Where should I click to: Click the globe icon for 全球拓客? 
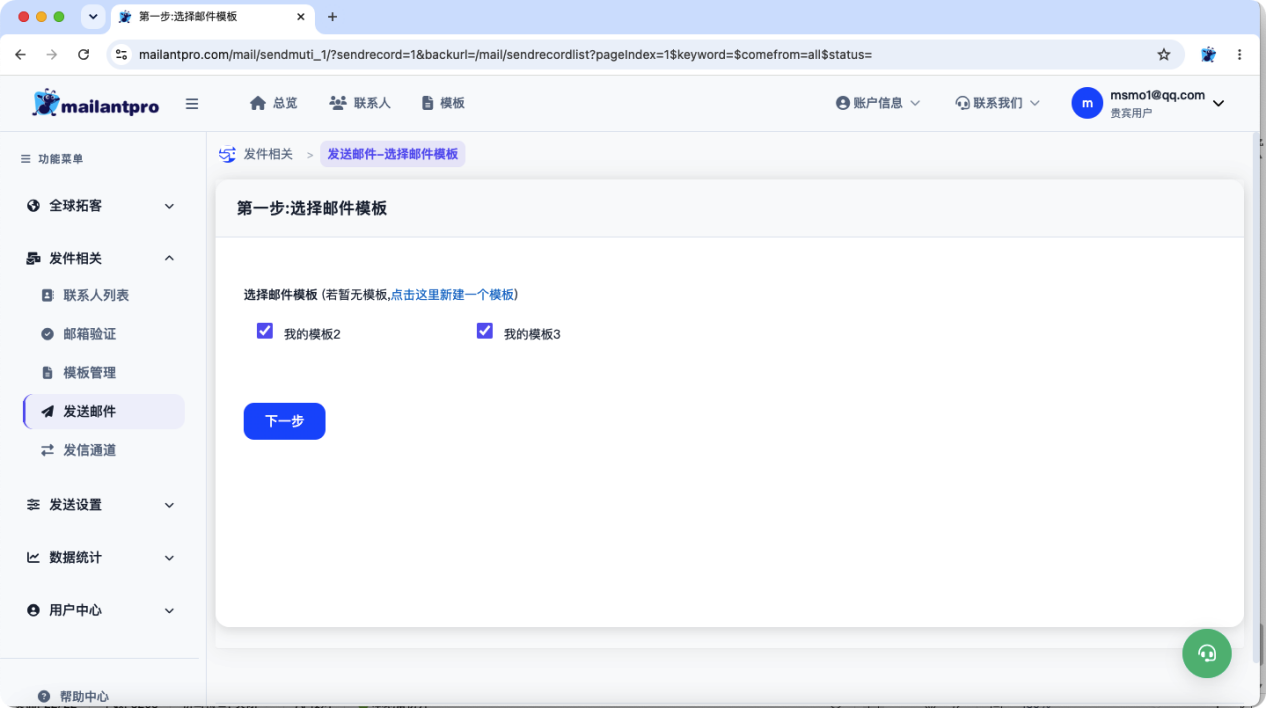[34, 206]
